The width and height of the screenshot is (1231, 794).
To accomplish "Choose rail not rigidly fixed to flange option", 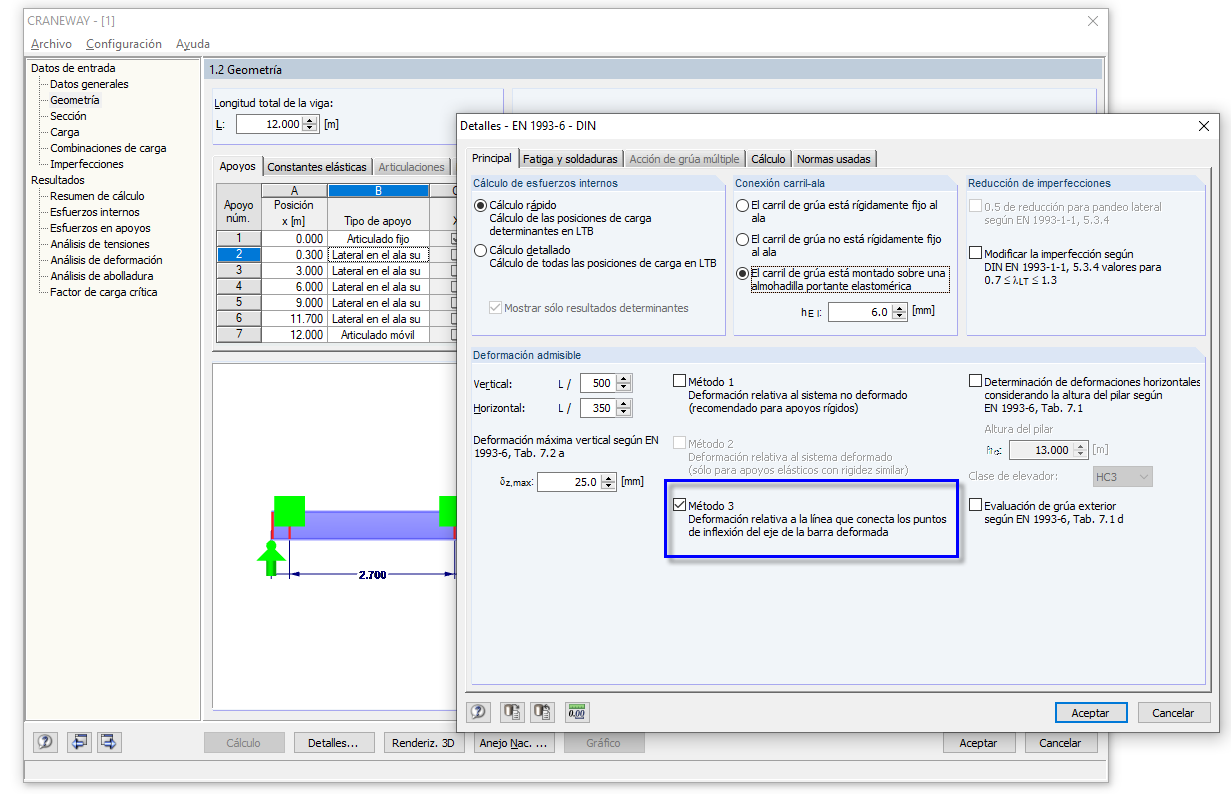I will pyautogui.click(x=742, y=240).
